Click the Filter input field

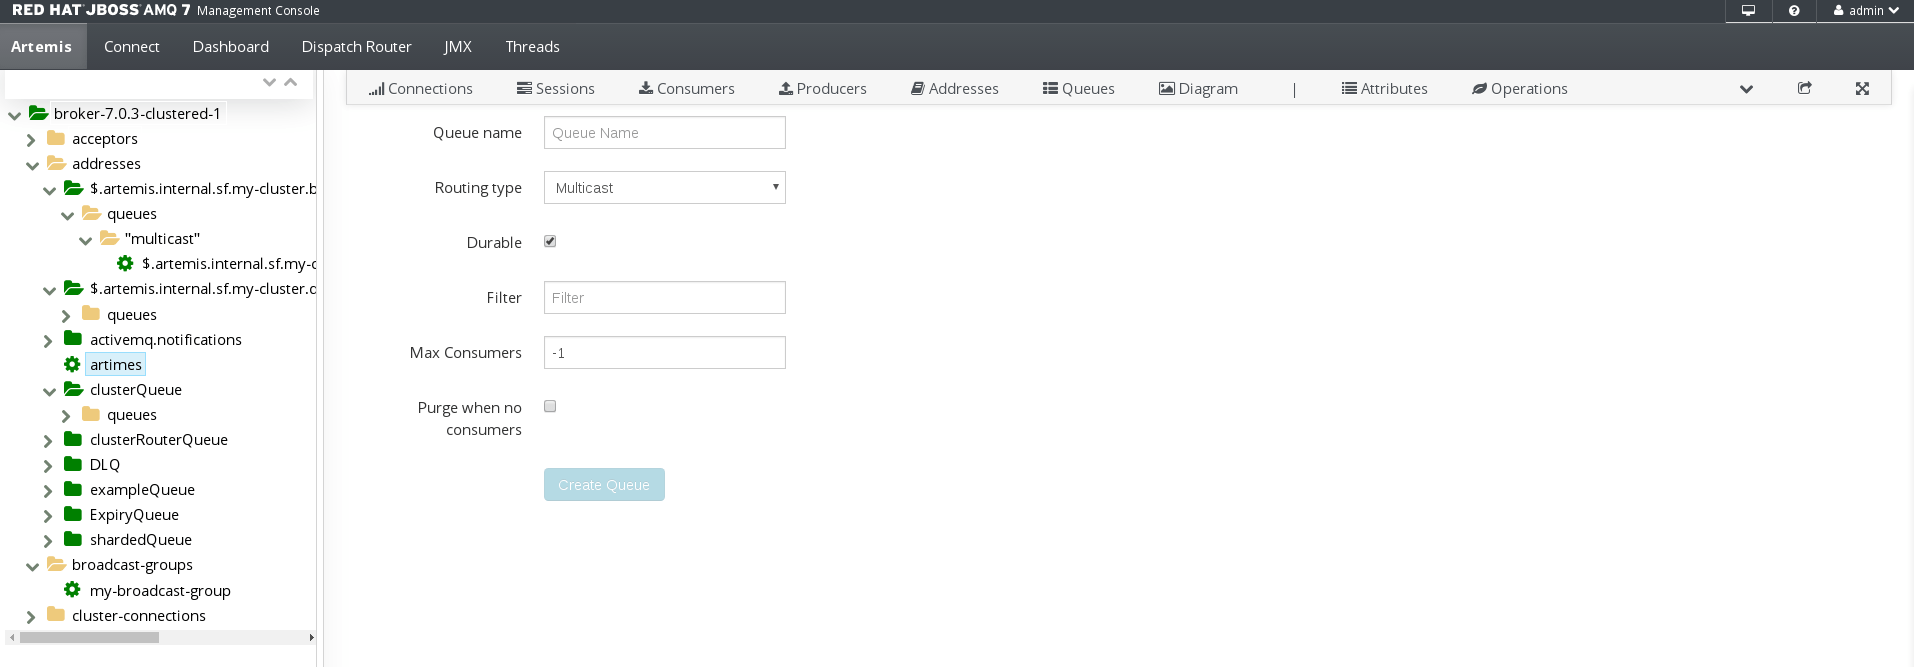(665, 297)
